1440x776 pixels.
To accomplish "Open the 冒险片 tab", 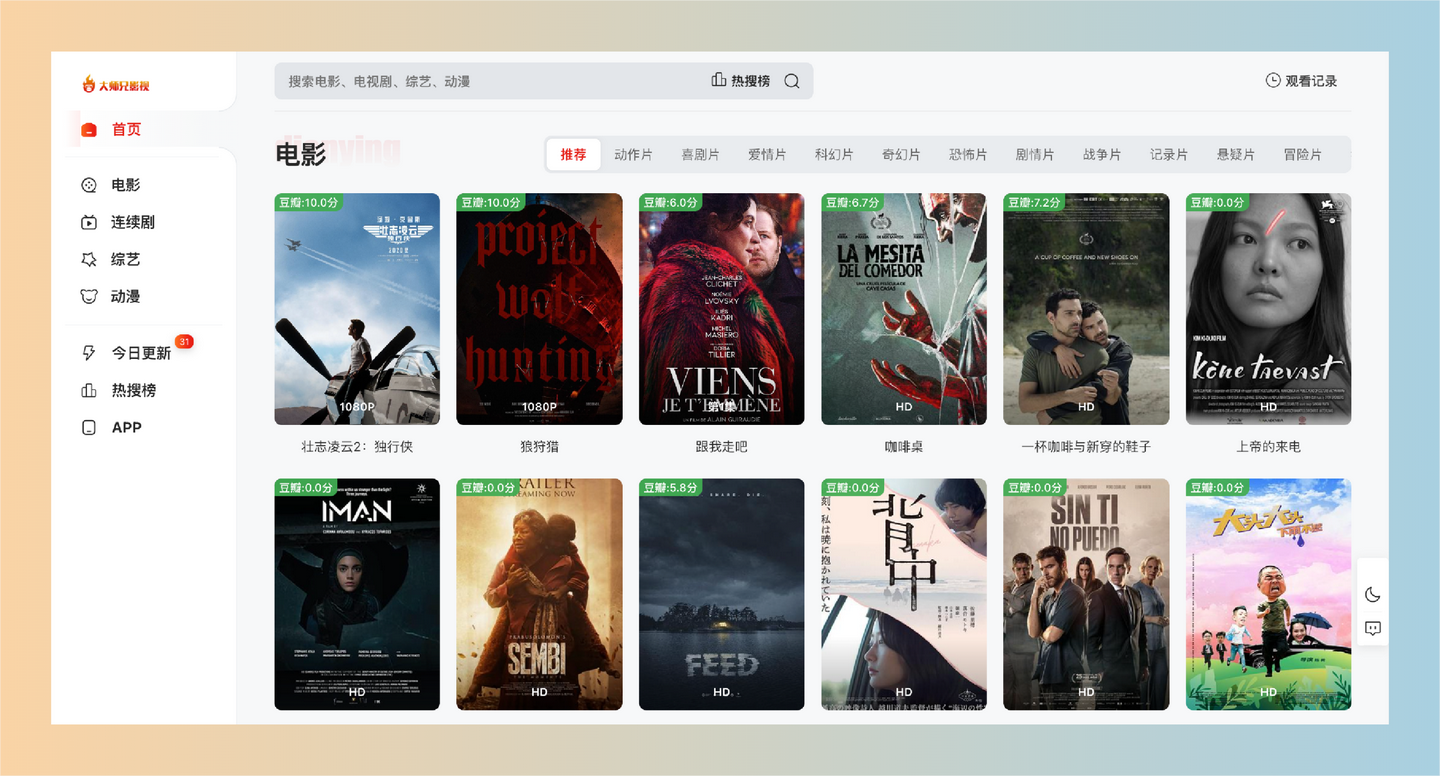I will [x=1303, y=154].
